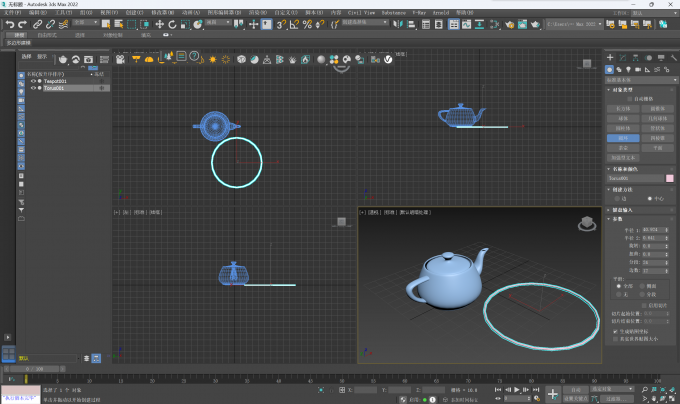Open the Standard Primitives category dropdown
680x404 pixels.
pos(641,80)
